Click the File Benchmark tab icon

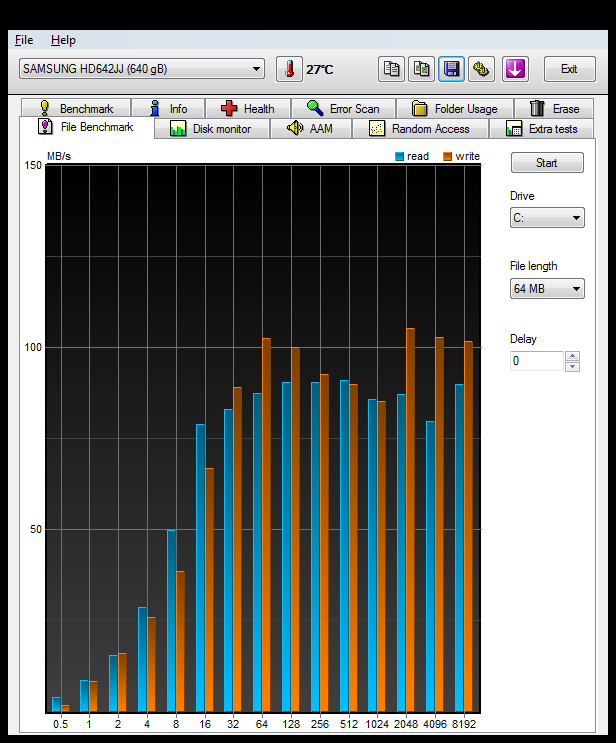(x=45, y=127)
